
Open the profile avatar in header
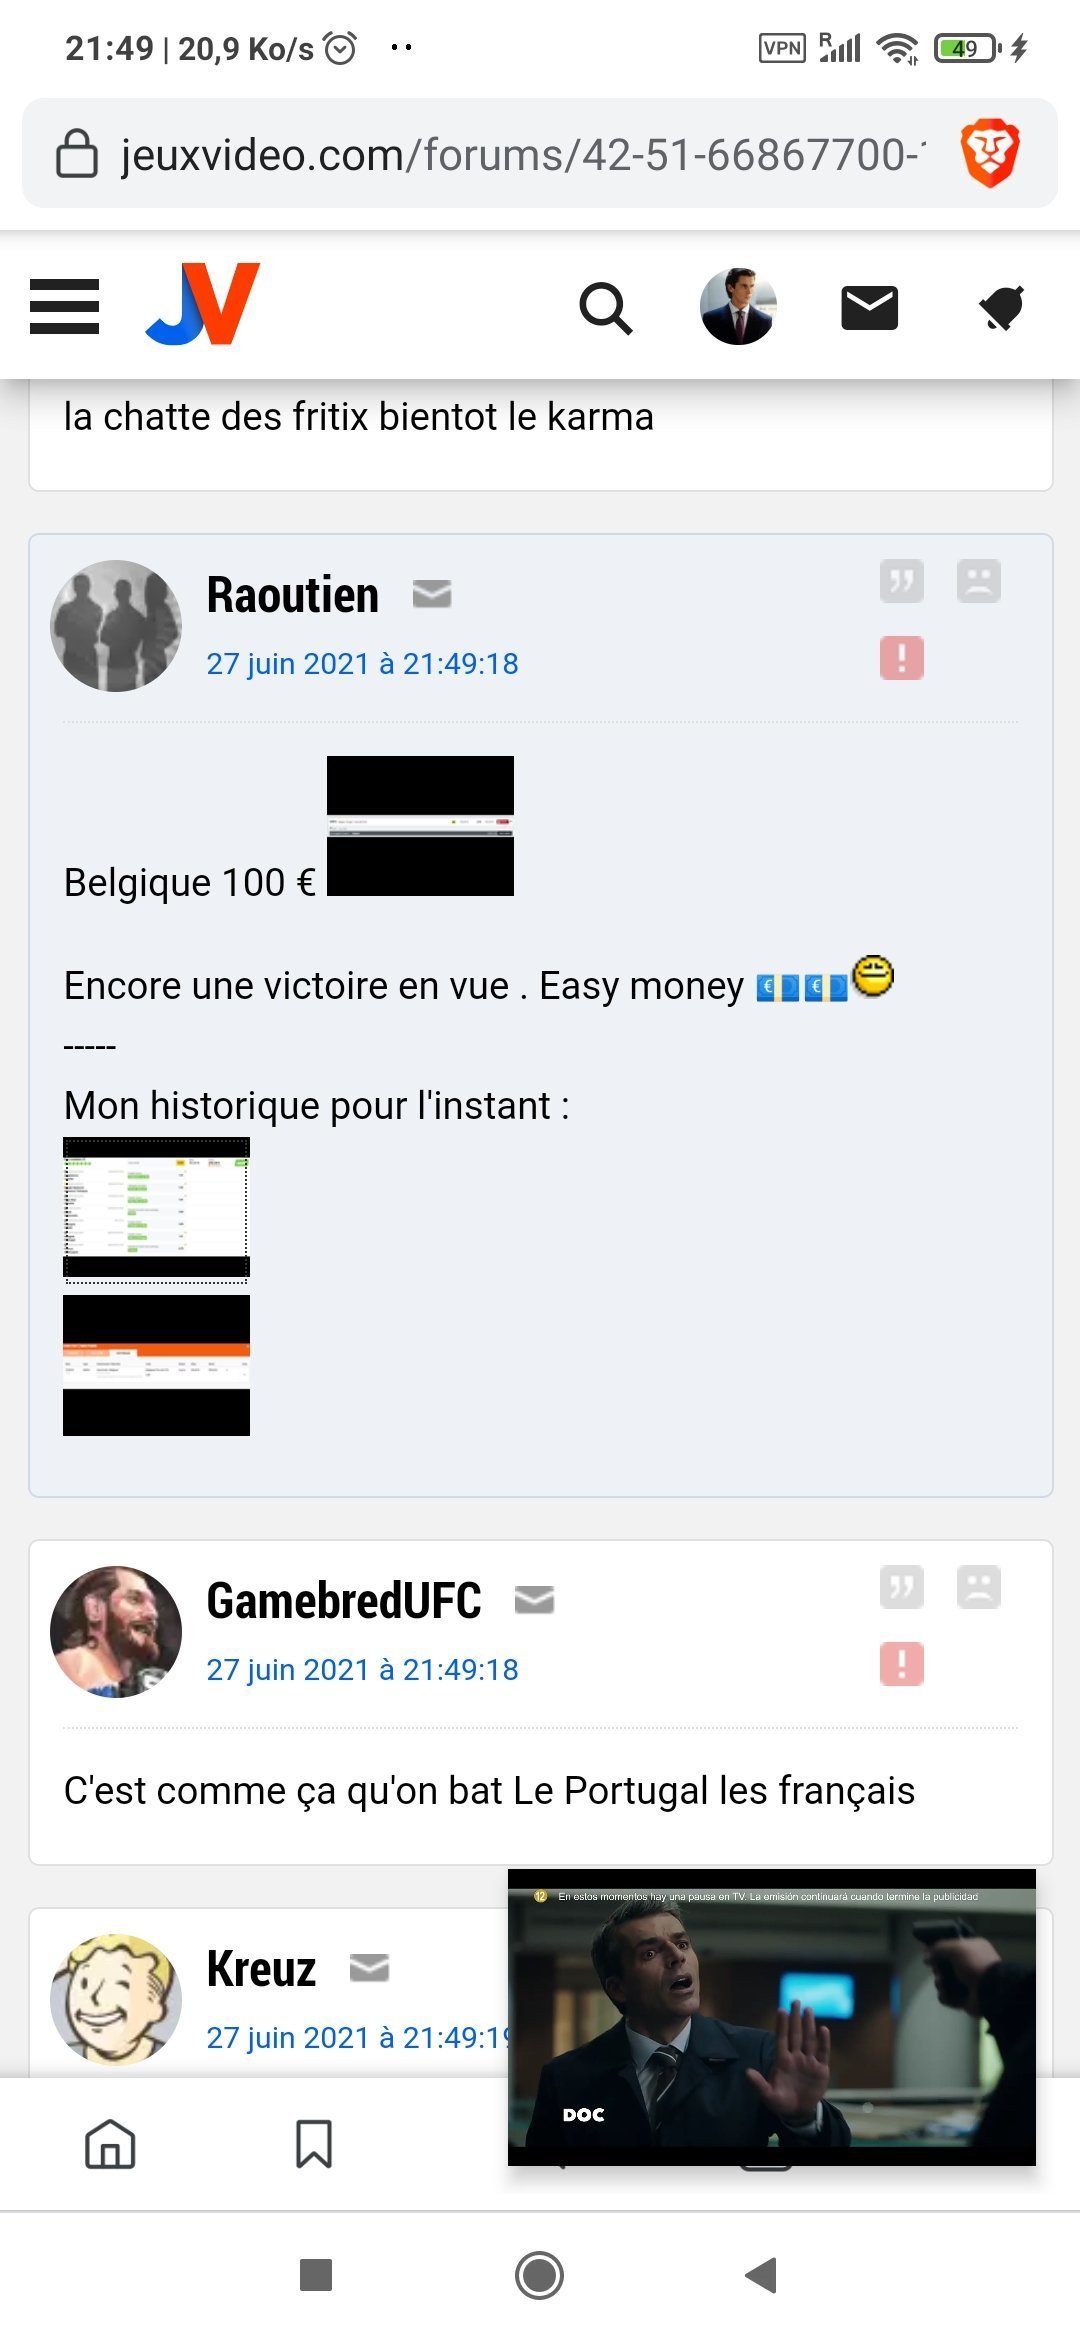pos(738,307)
